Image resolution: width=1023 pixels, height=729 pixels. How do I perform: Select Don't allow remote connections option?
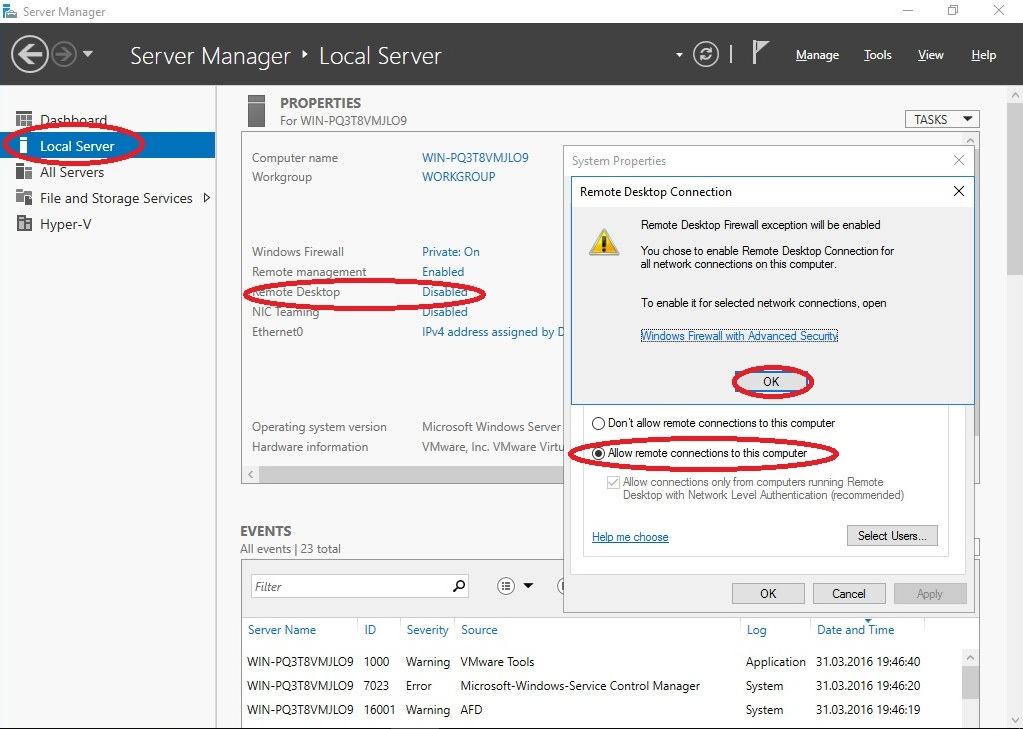(599, 423)
